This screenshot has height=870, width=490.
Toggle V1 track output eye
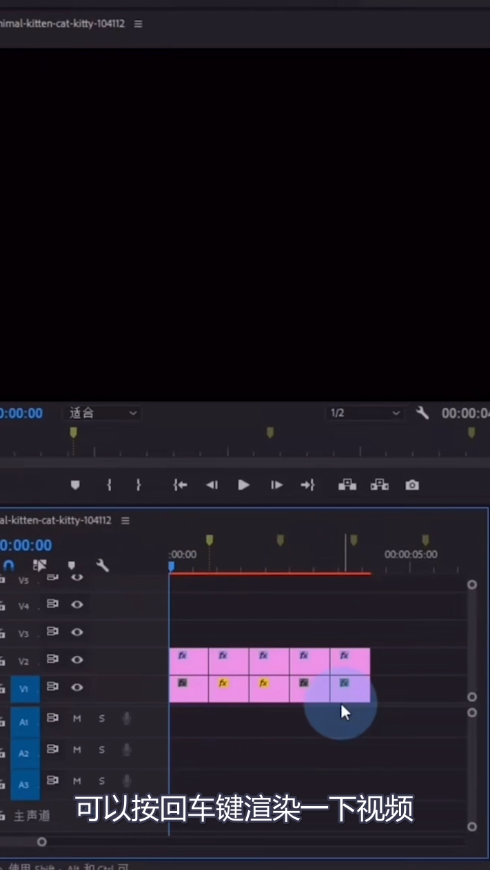click(x=77, y=687)
